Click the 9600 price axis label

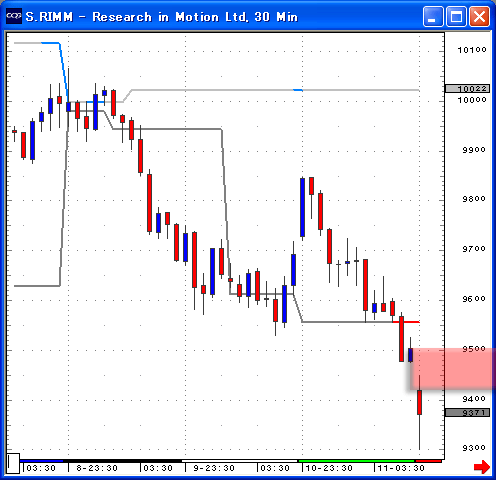(474, 299)
